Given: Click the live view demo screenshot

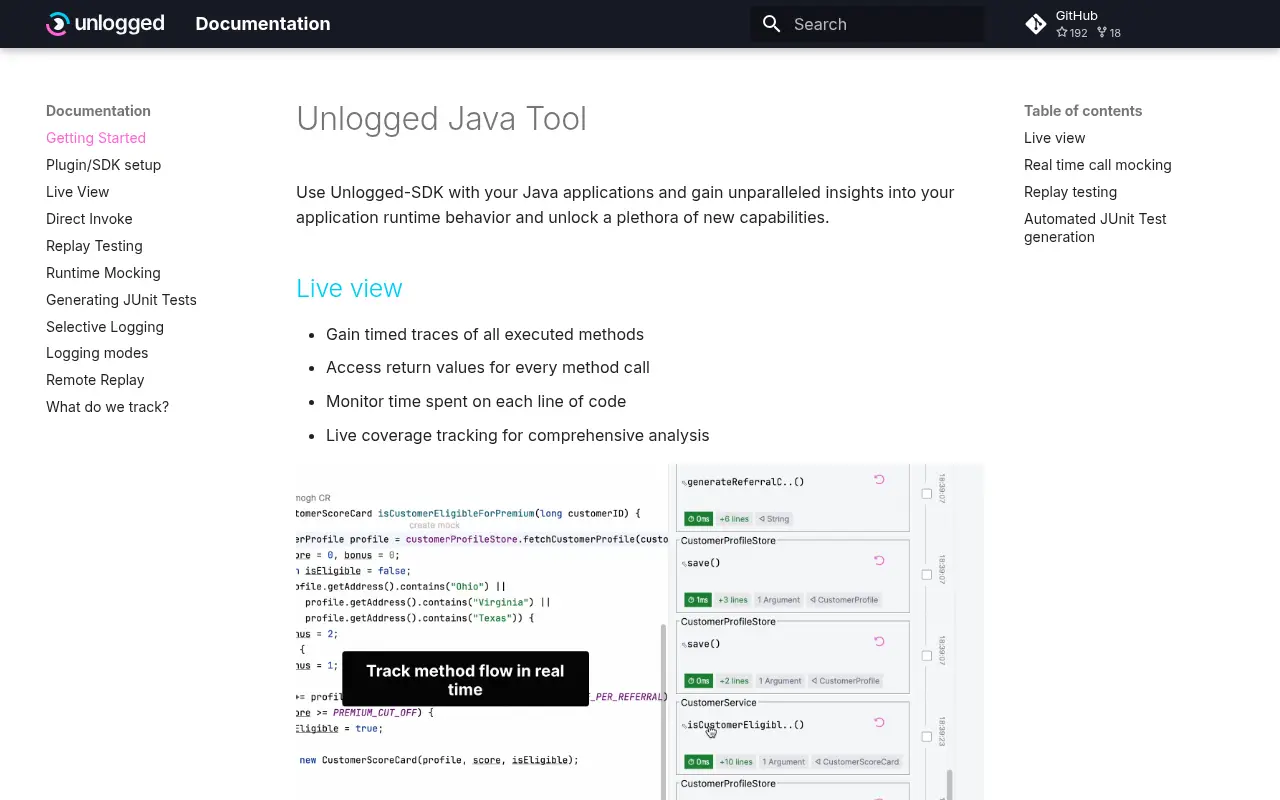Looking at the screenshot, I should point(640,632).
